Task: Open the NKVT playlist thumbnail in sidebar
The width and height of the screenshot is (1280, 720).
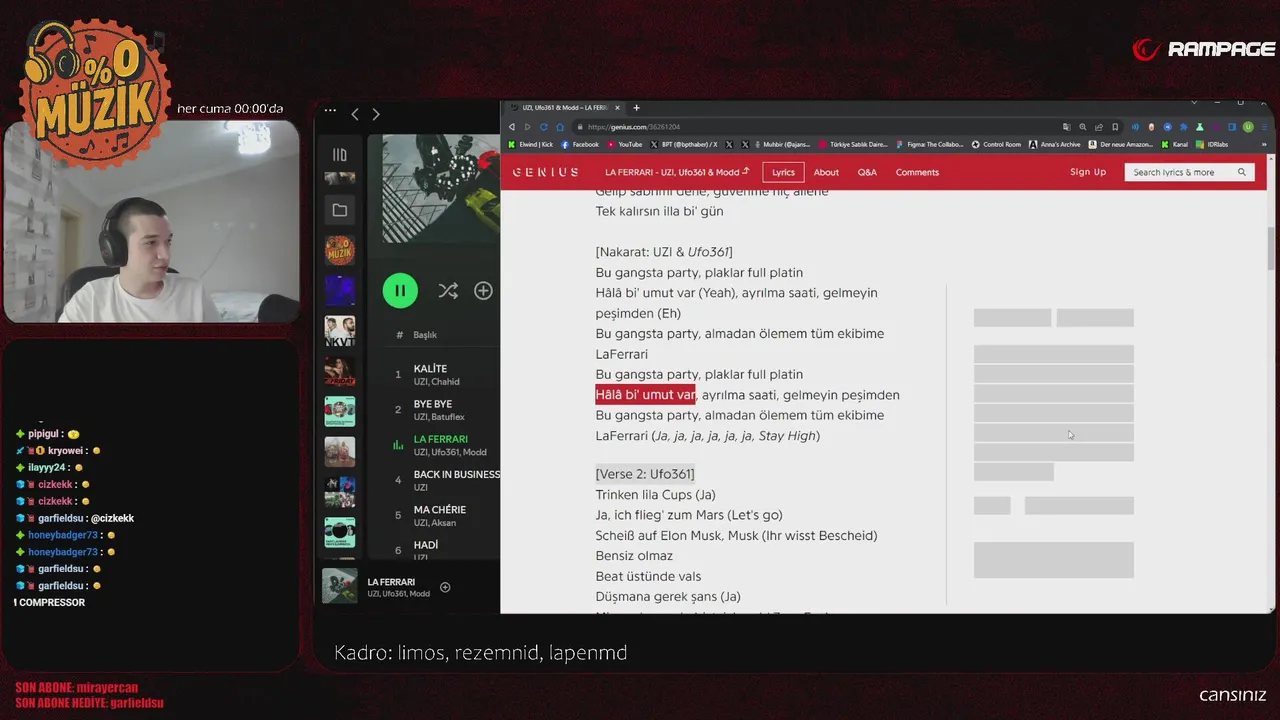Action: [x=340, y=331]
